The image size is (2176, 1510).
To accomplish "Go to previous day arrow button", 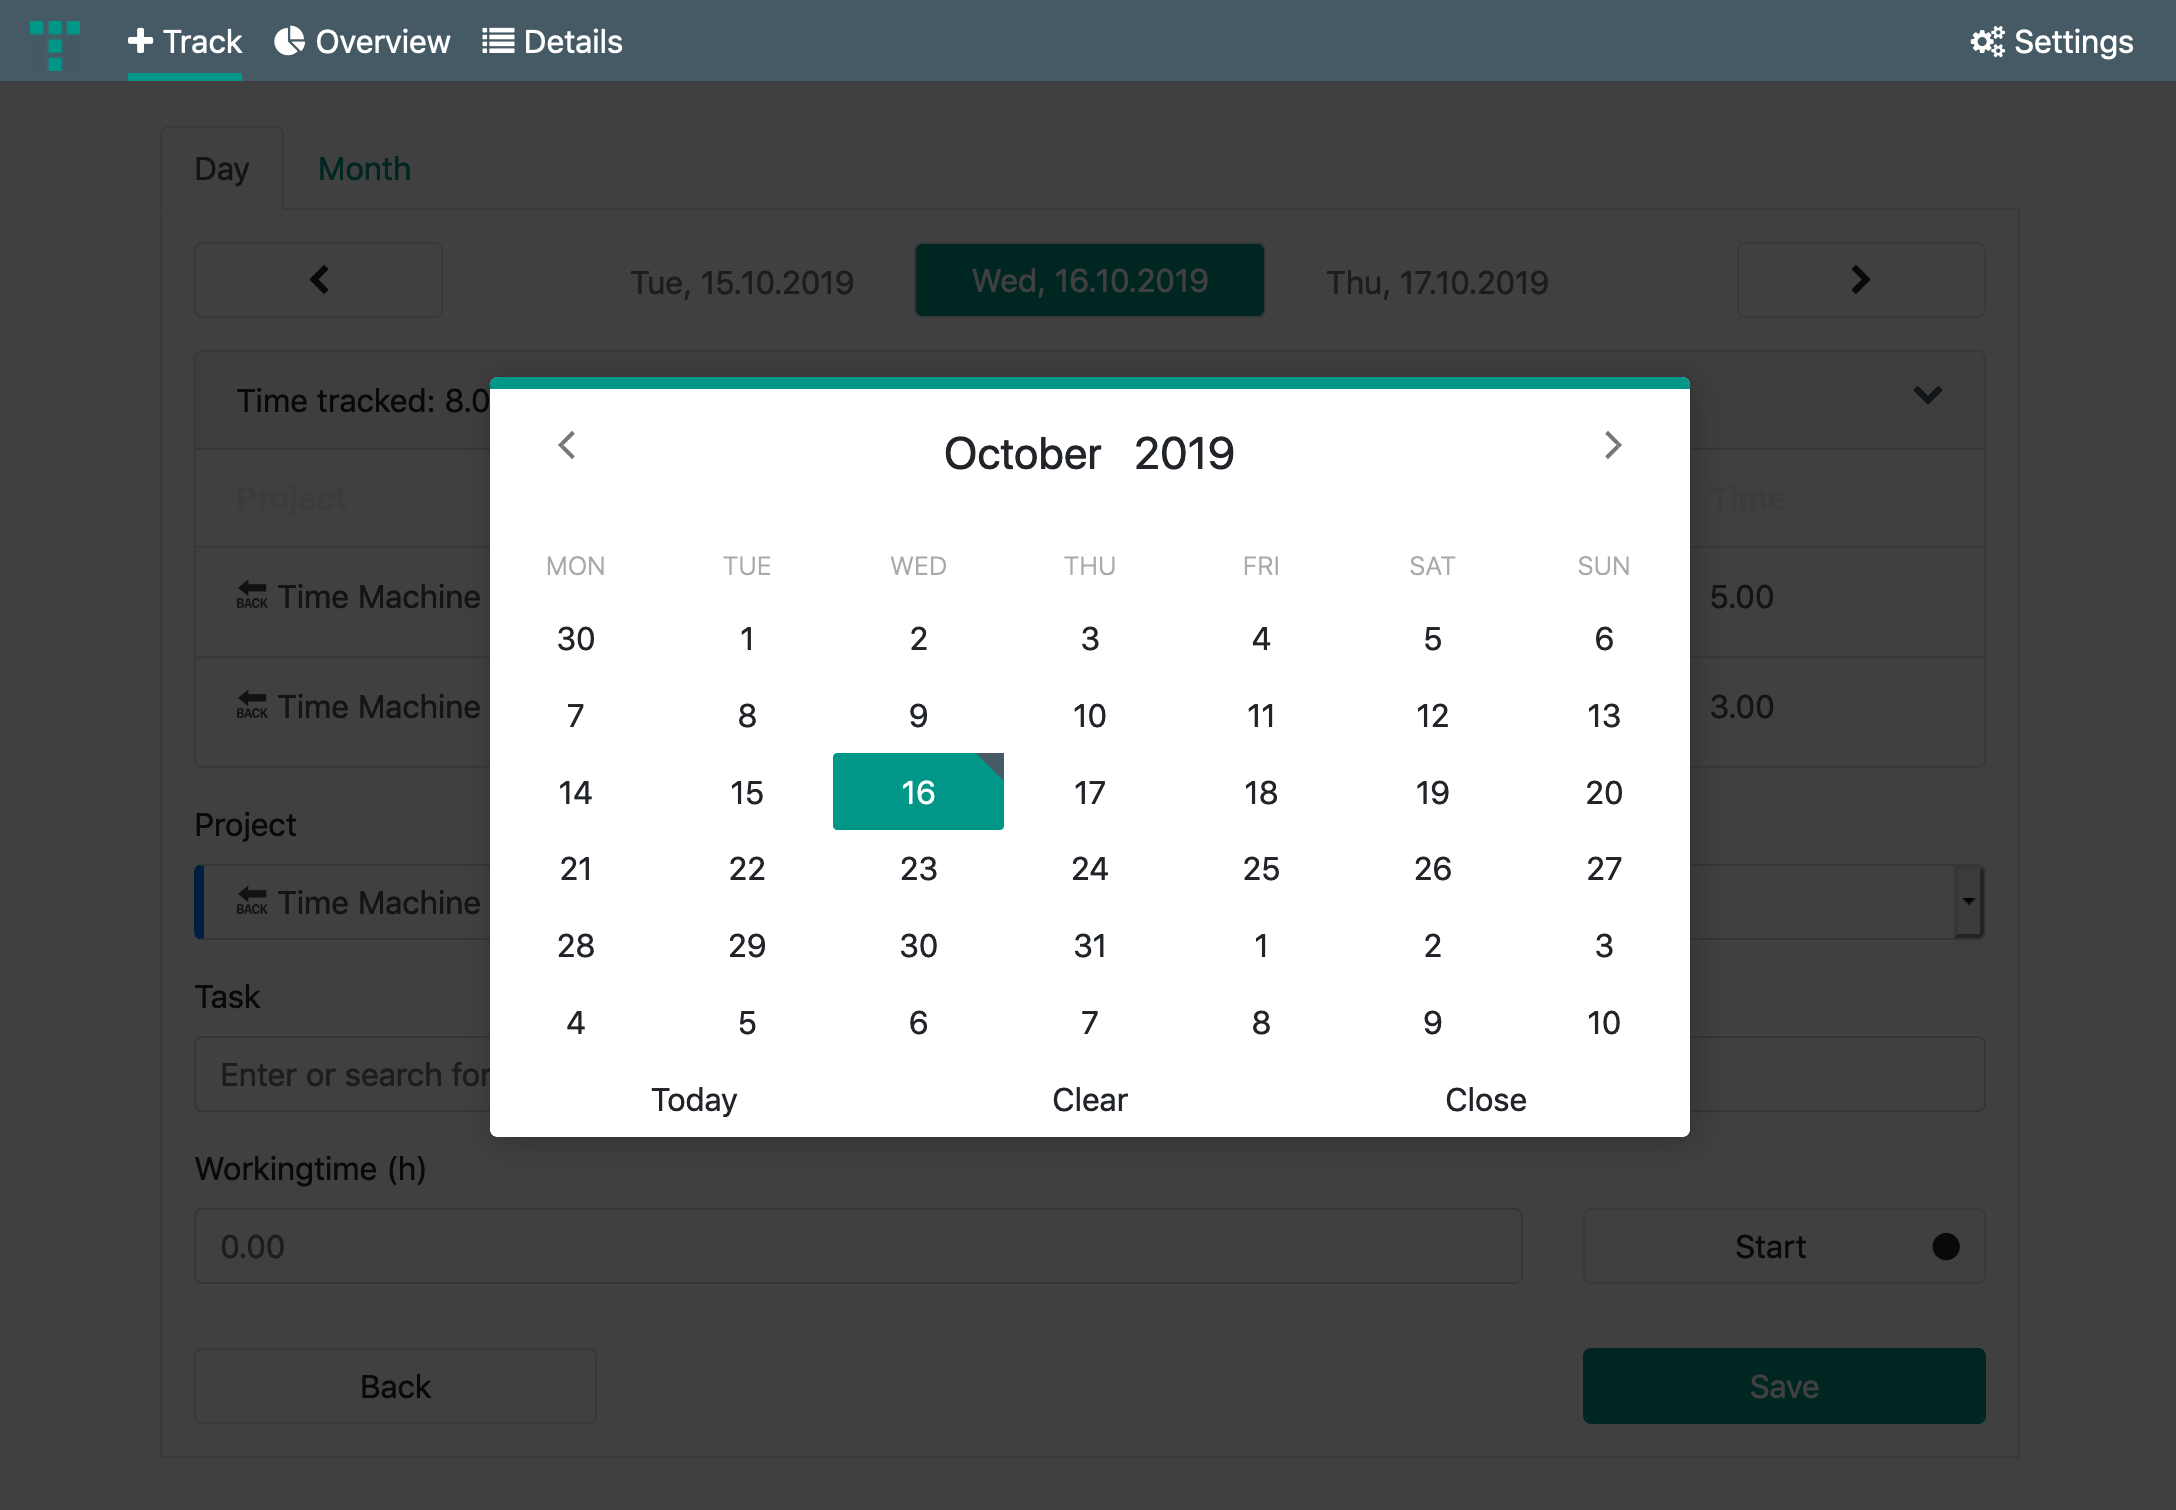I will coord(319,280).
